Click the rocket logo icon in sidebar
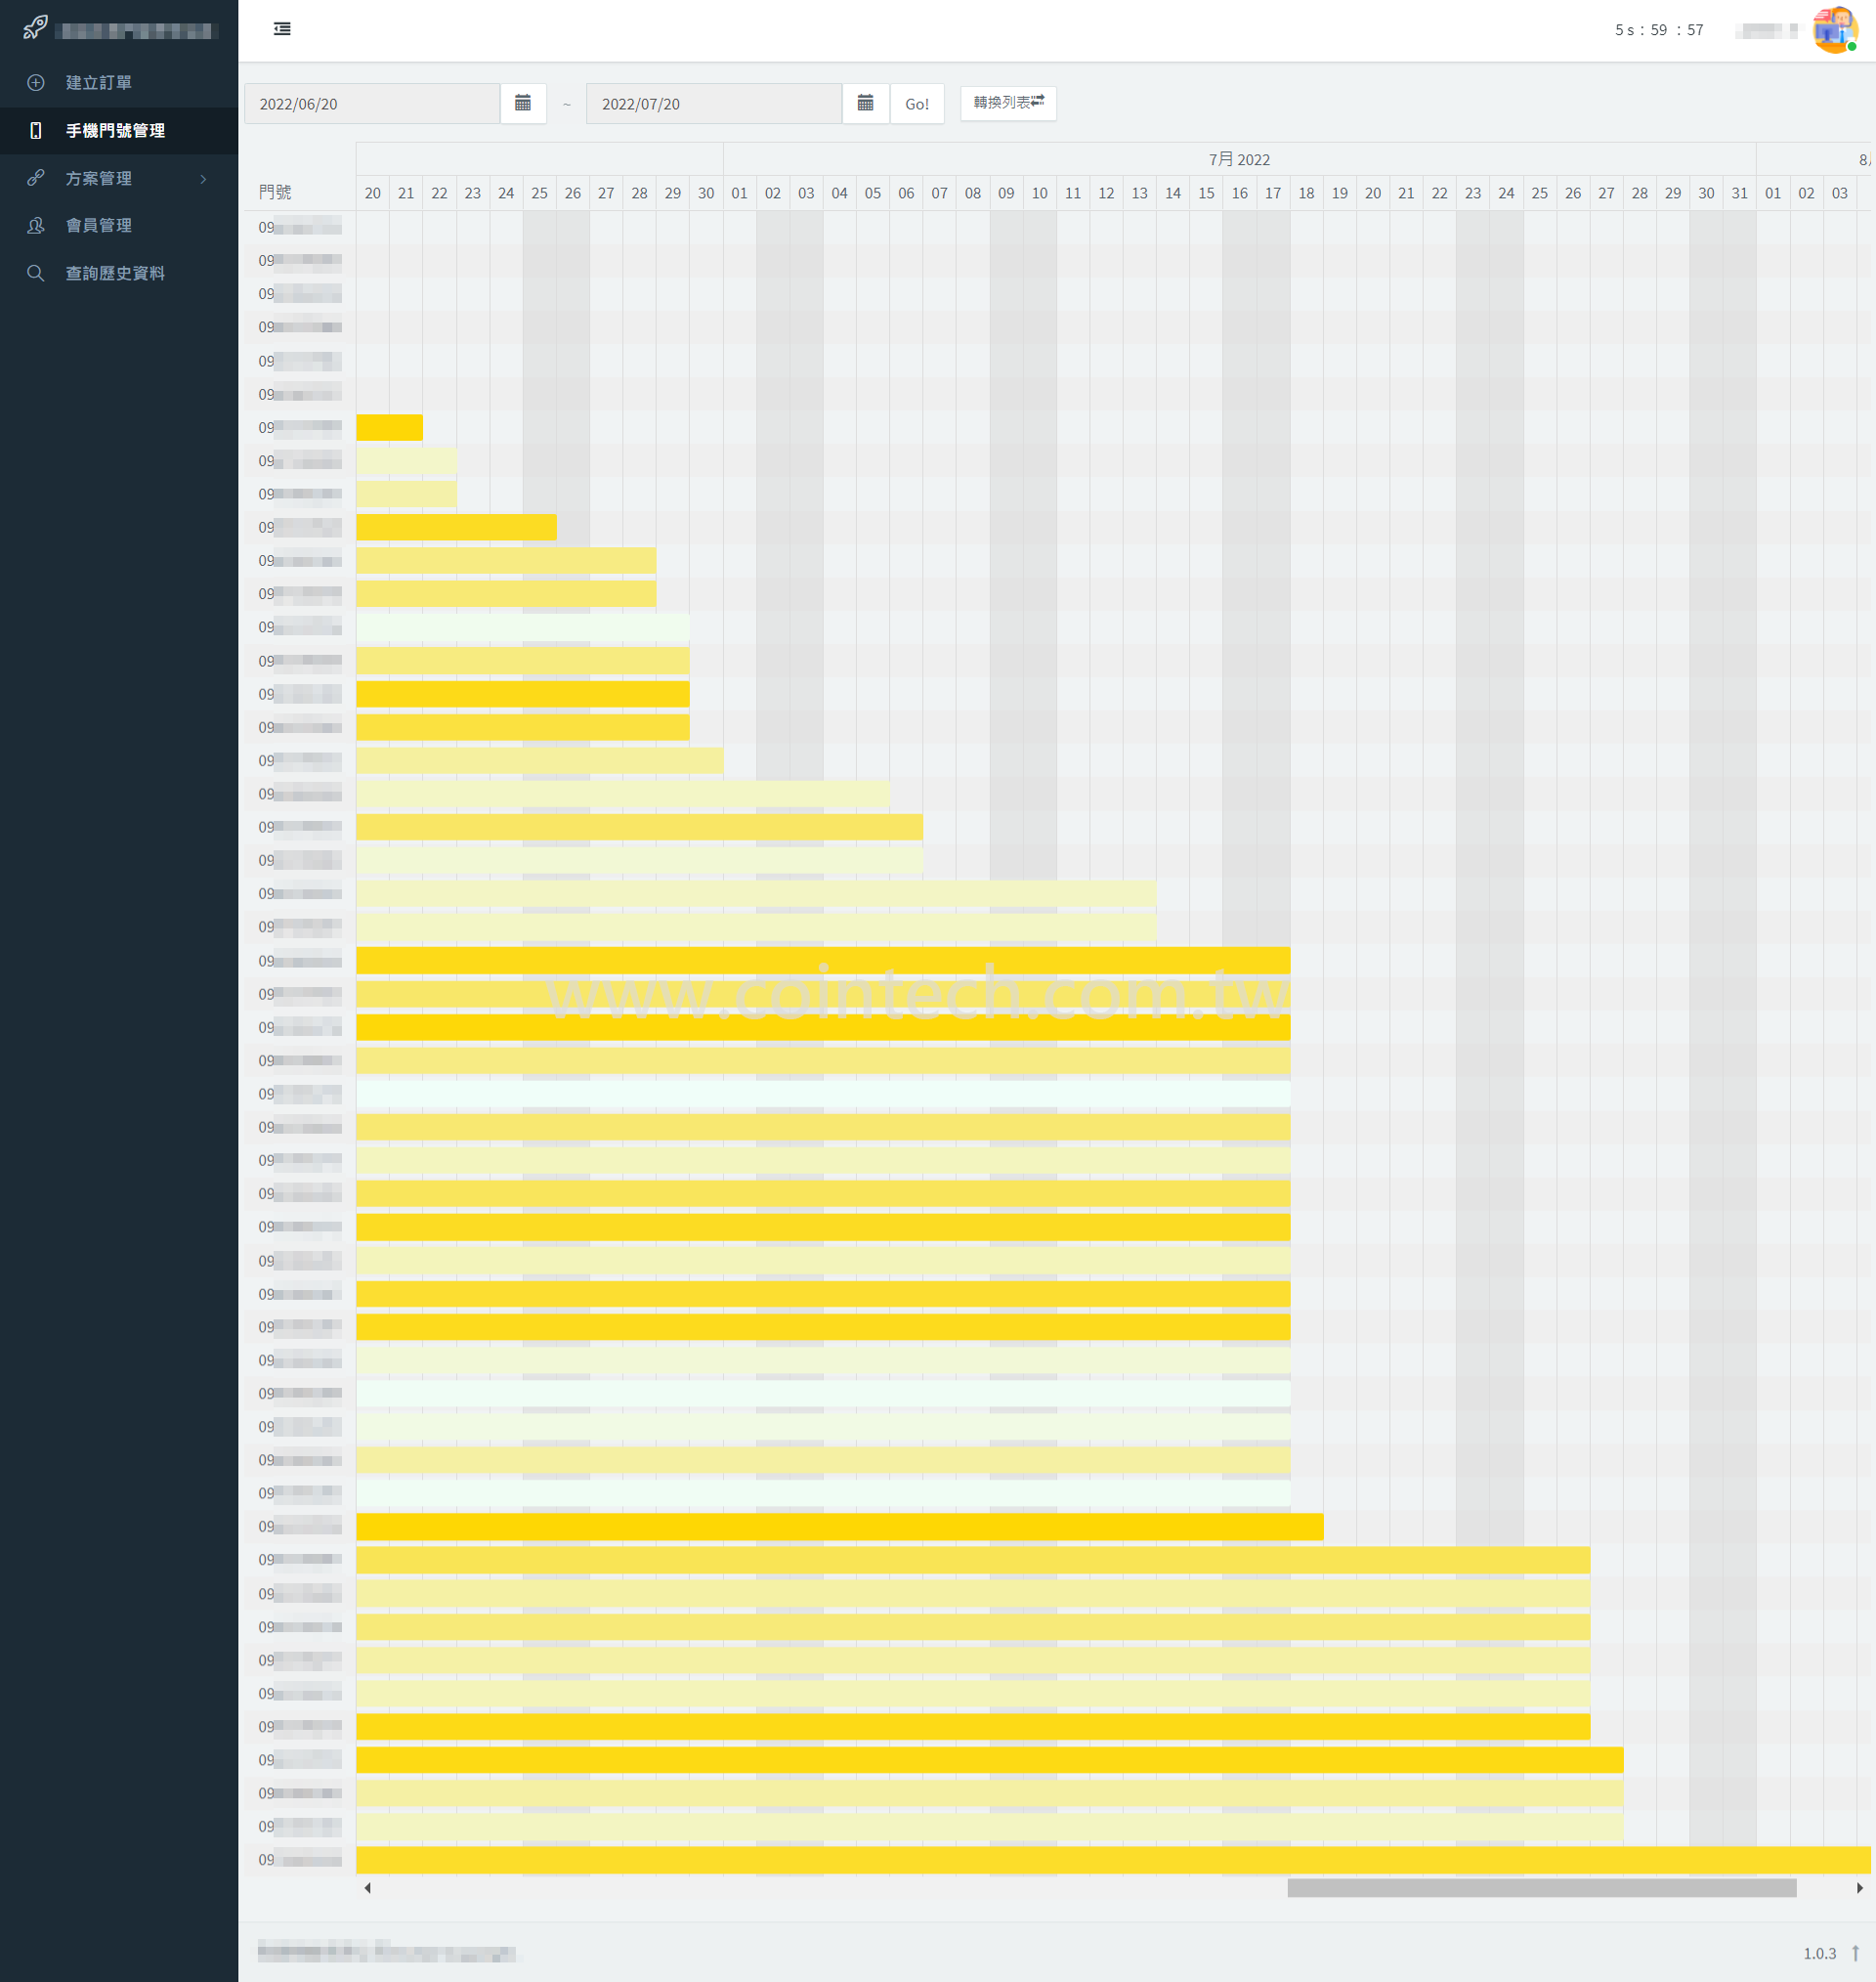This screenshot has height=1982, width=1876. point(35,28)
